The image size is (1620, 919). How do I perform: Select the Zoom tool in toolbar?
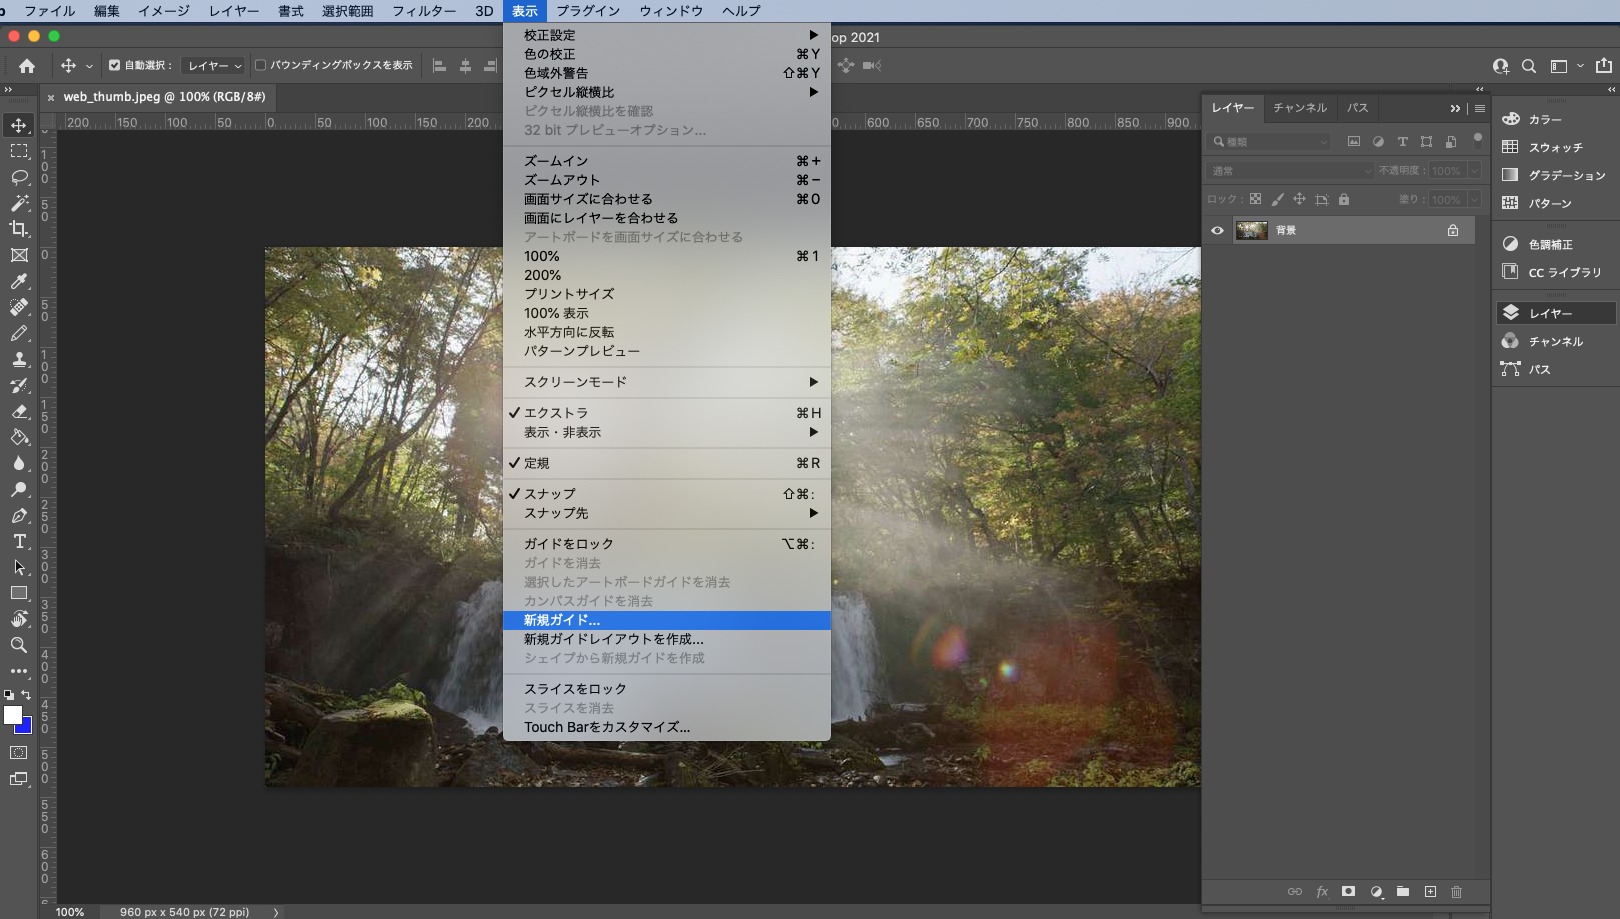[19, 645]
